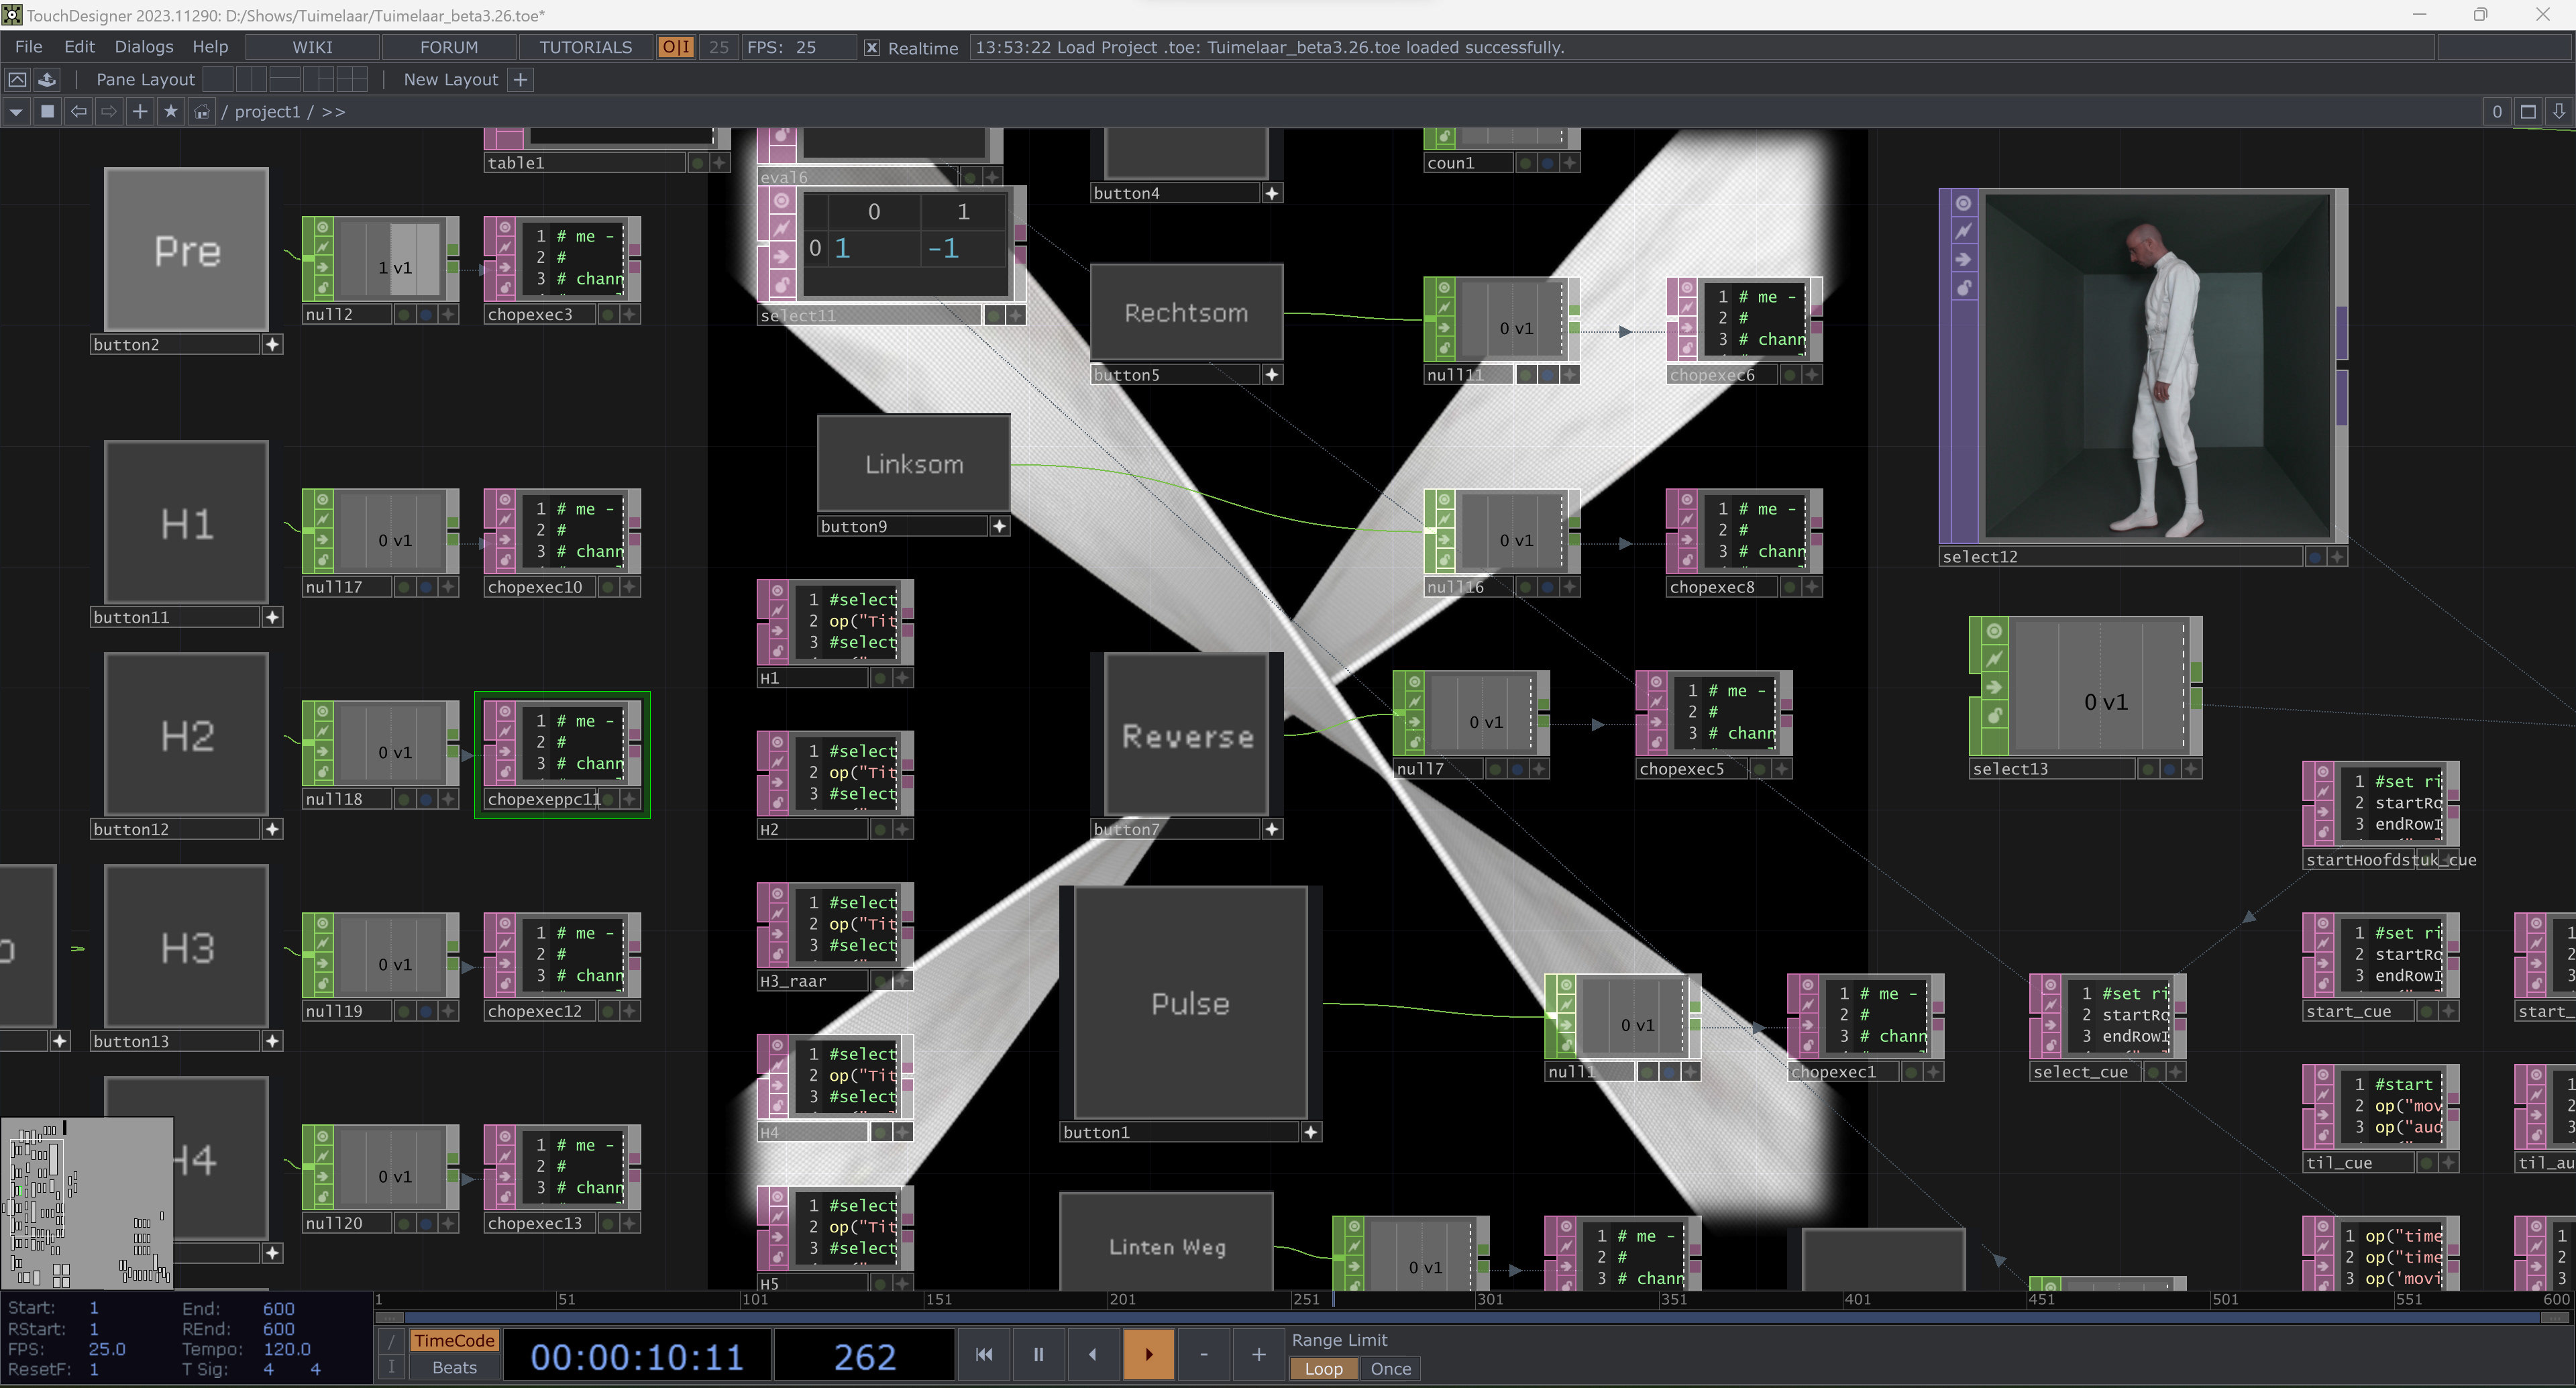Switch time display to Beats

click(454, 1368)
